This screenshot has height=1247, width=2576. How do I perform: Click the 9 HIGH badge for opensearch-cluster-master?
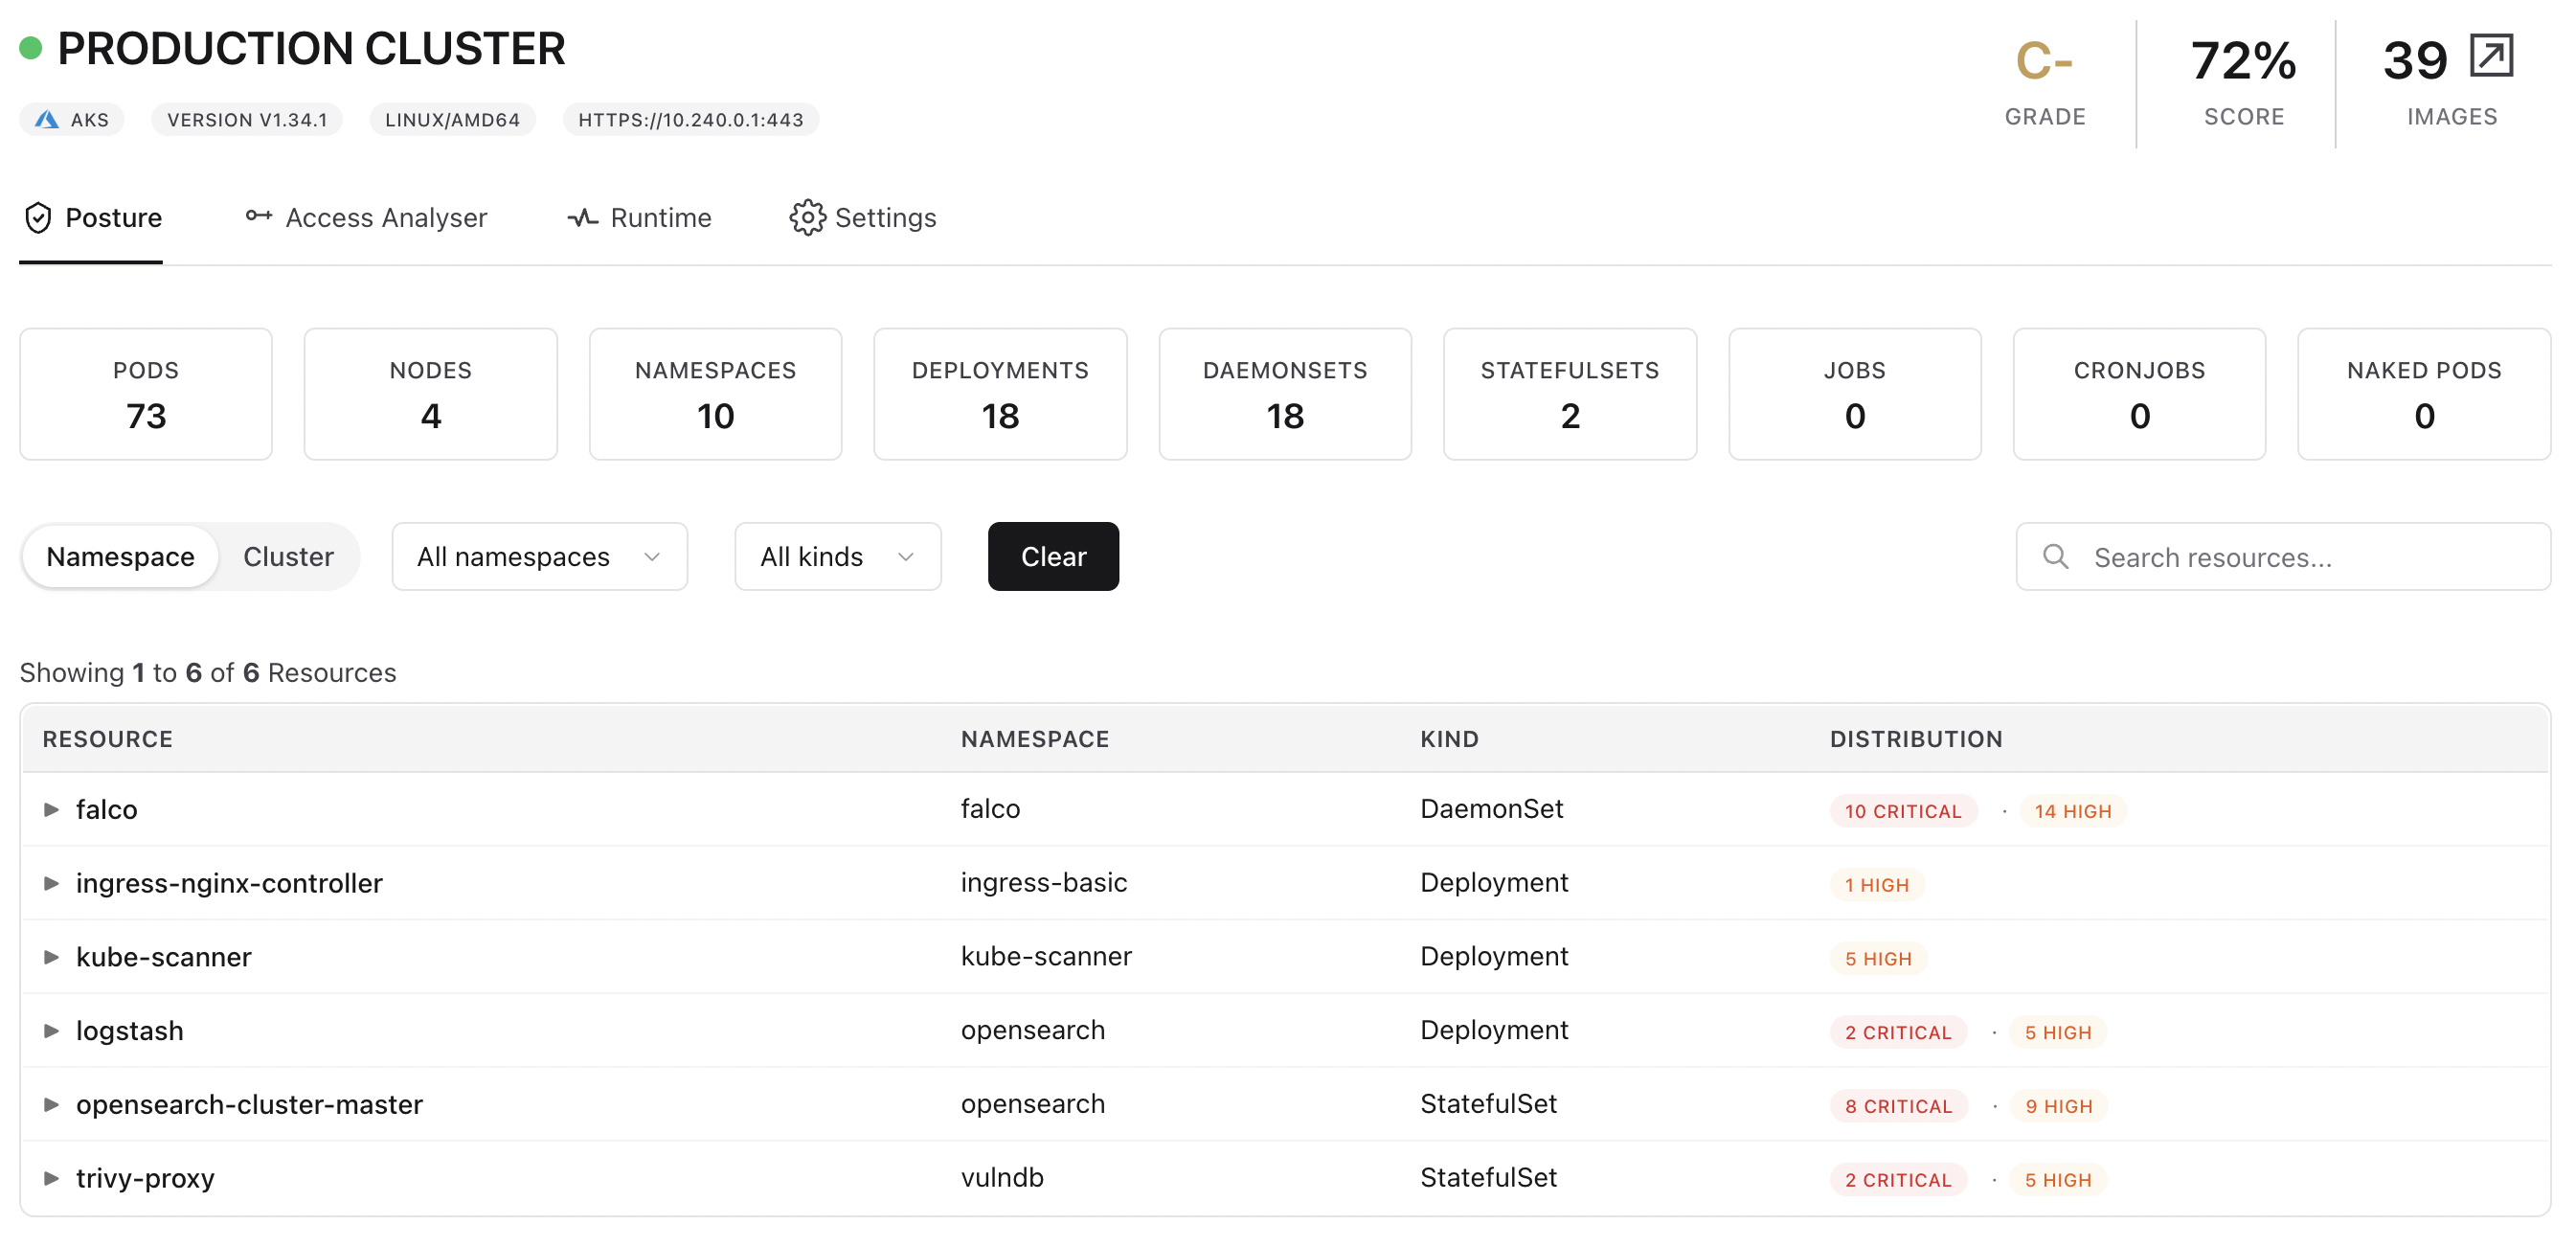[x=2058, y=1107]
